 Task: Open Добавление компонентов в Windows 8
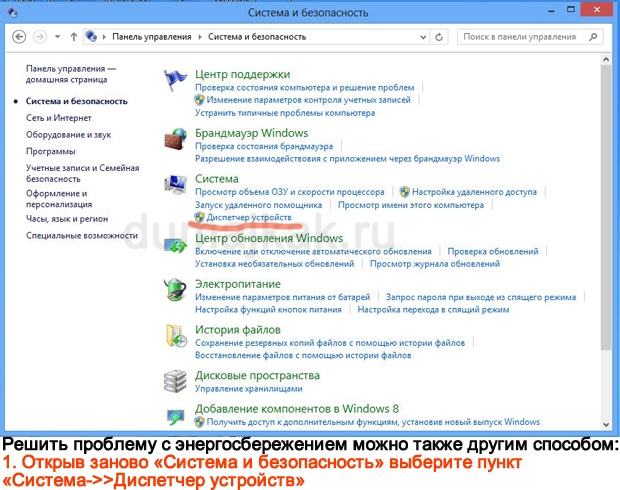point(297,409)
